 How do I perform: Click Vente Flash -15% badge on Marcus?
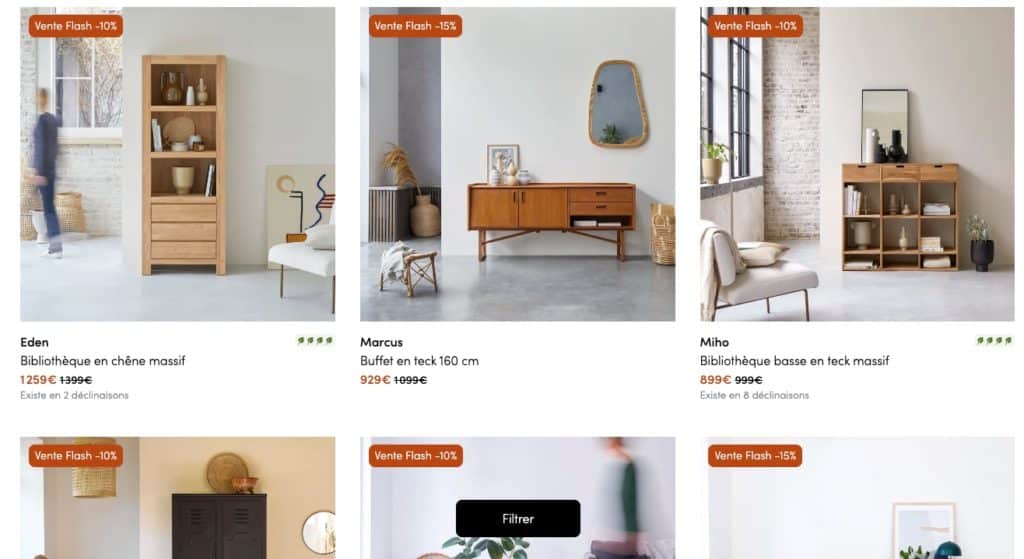click(x=415, y=26)
